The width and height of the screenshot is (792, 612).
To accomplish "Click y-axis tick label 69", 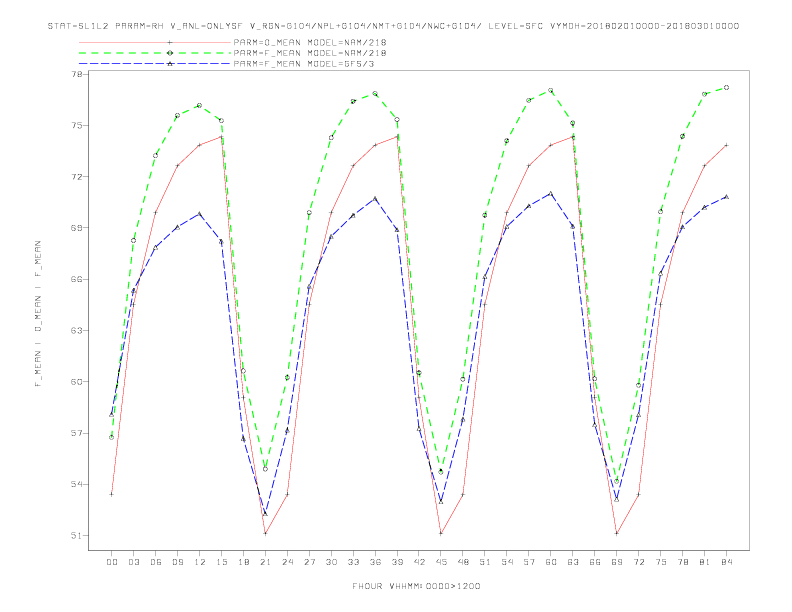I will [77, 228].
